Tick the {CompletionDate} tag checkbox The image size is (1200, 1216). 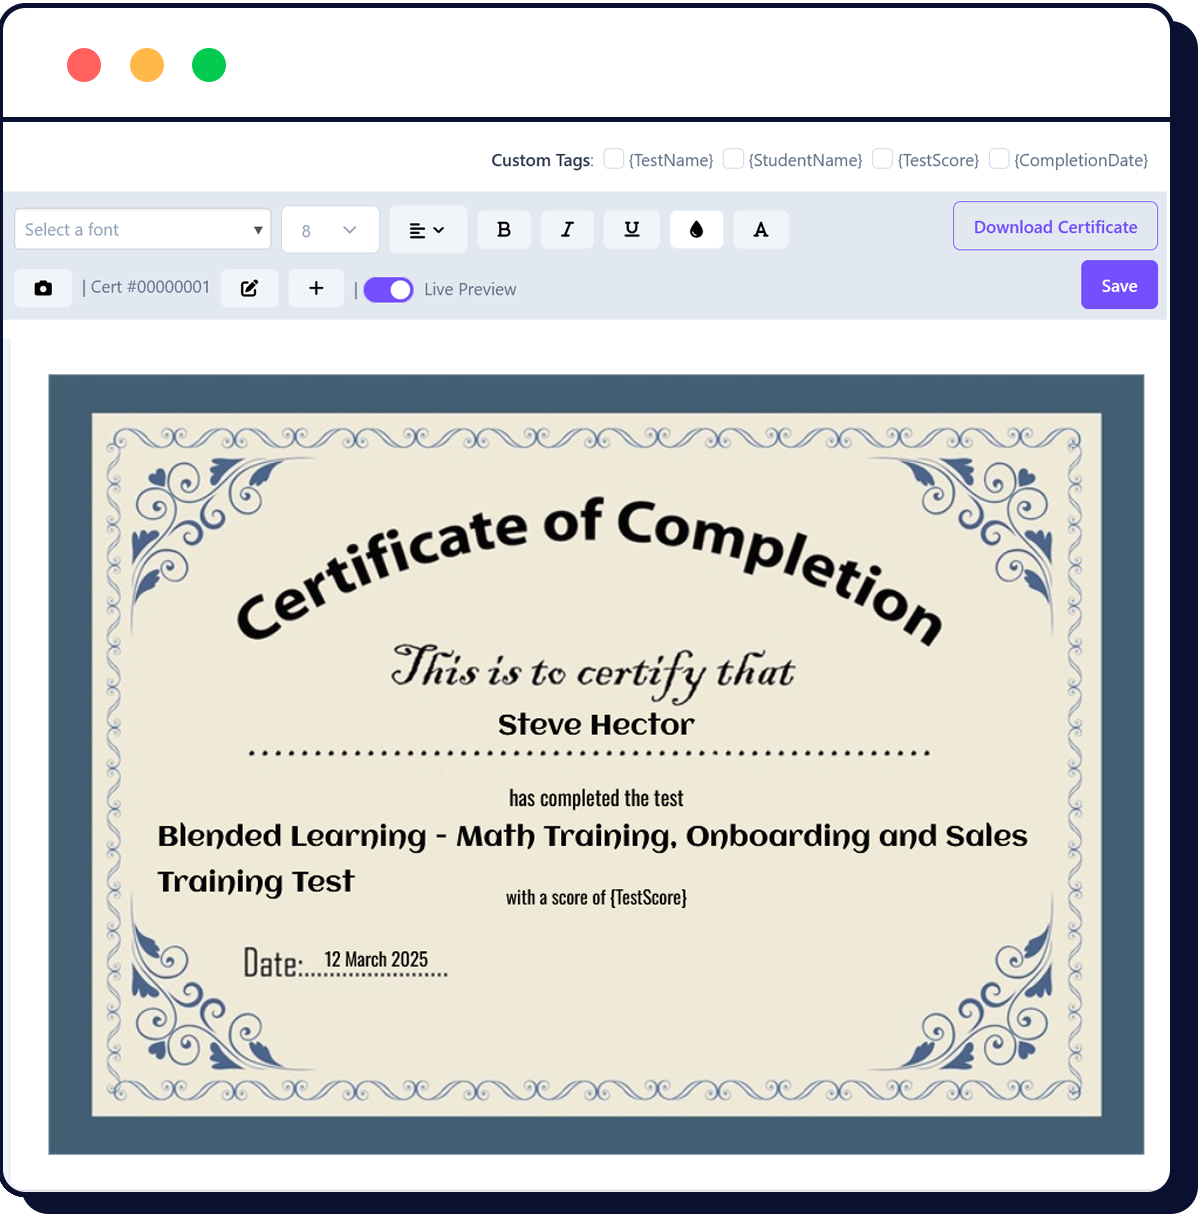pyautogui.click(x=999, y=159)
